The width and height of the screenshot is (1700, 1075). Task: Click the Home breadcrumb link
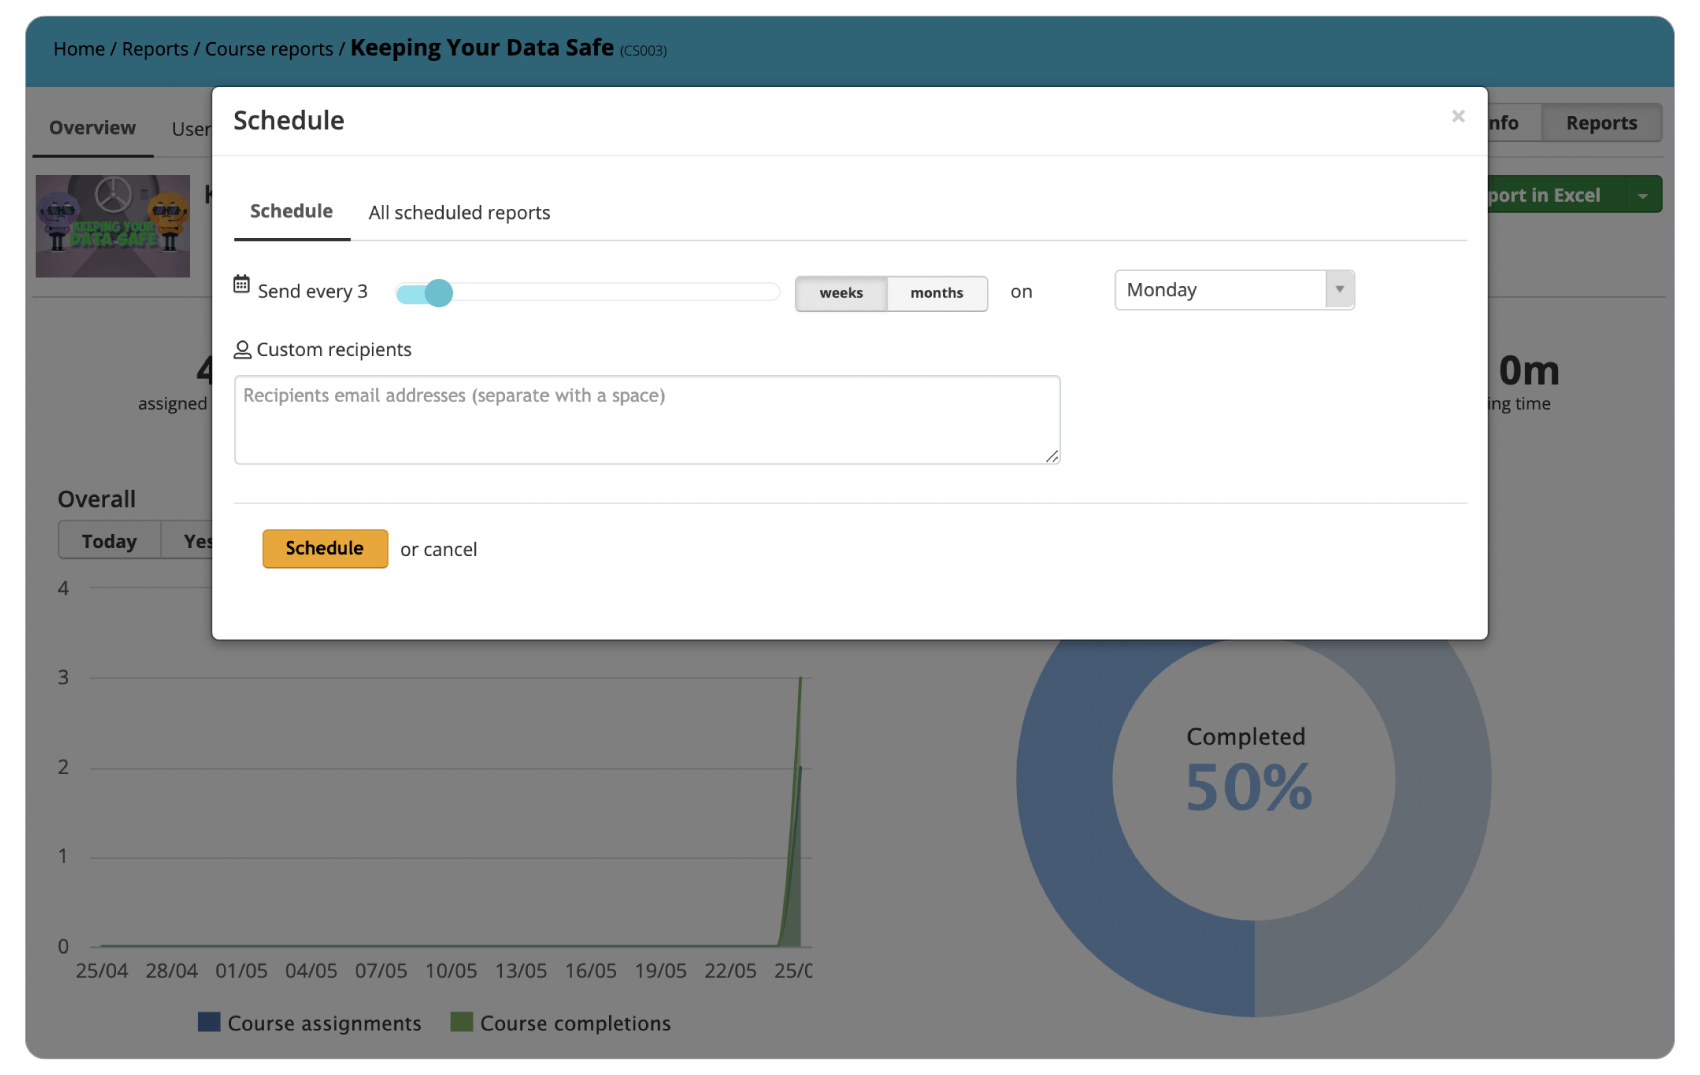point(79,49)
